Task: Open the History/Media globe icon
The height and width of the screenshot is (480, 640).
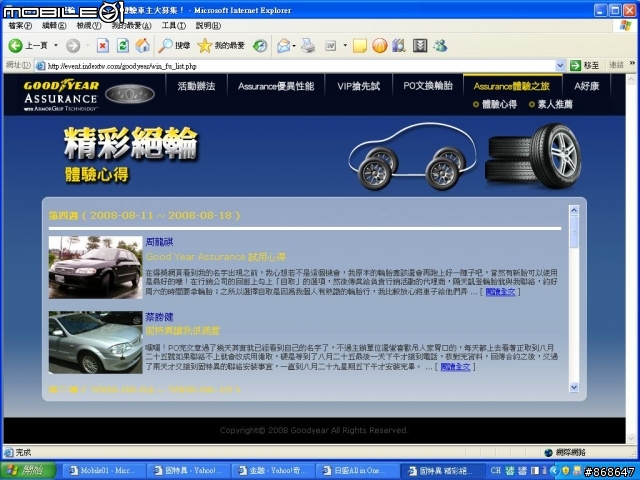Action: click(260, 45)
